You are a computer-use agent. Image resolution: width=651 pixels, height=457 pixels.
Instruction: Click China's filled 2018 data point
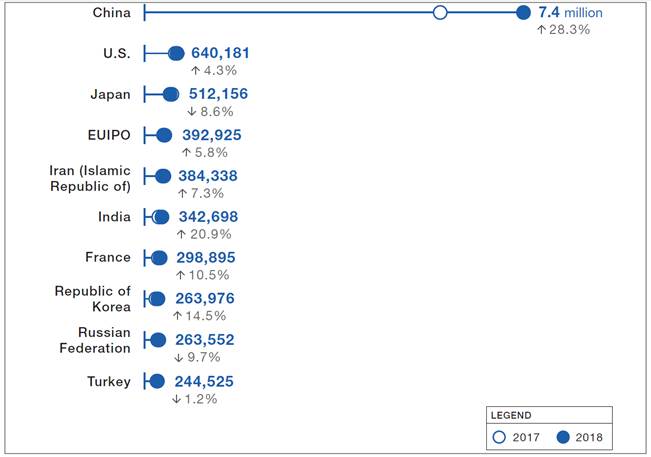523,13
